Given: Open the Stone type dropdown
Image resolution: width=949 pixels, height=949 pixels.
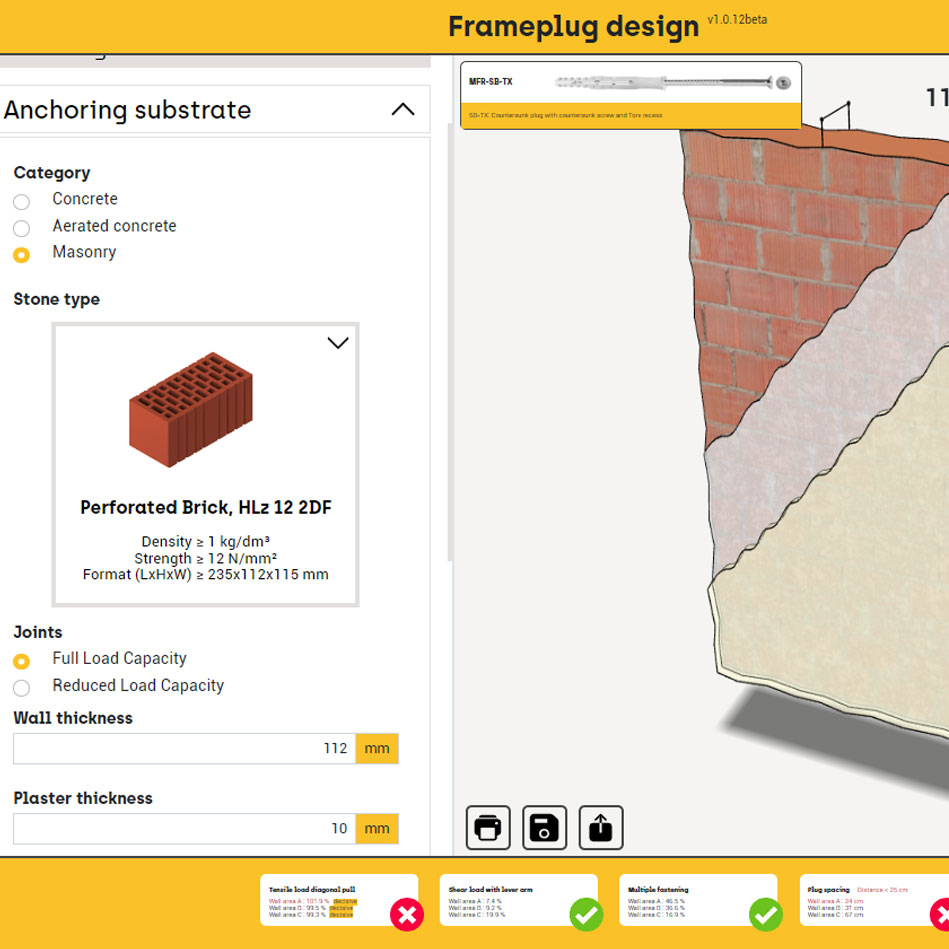Looking at the screenshot, I should (337, 342).
